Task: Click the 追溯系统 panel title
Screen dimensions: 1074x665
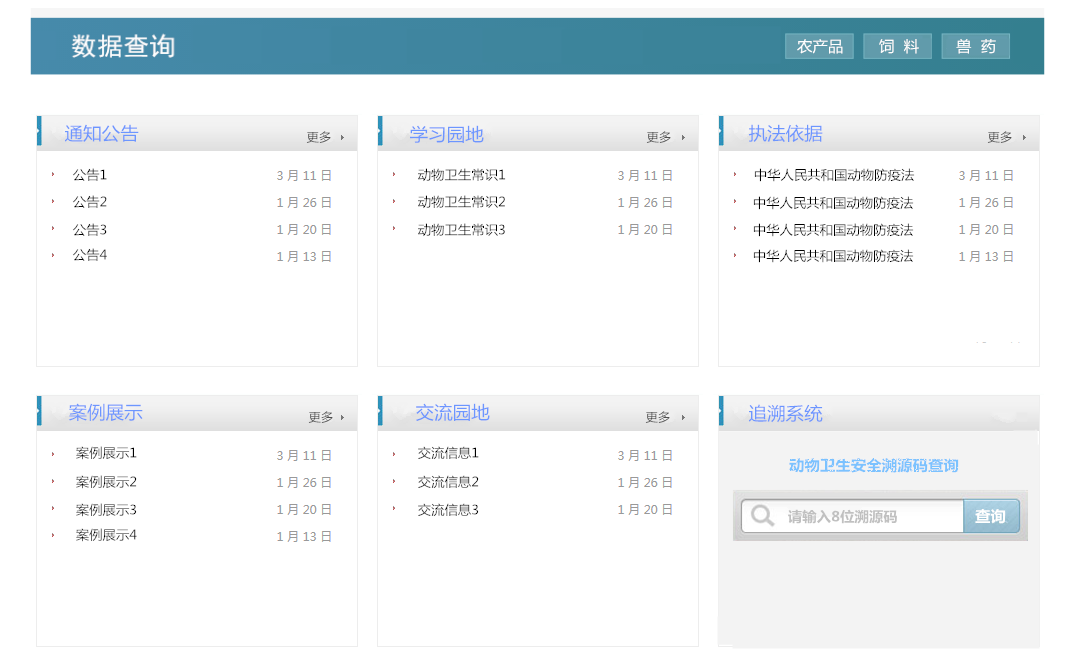Action: [785, 413]
